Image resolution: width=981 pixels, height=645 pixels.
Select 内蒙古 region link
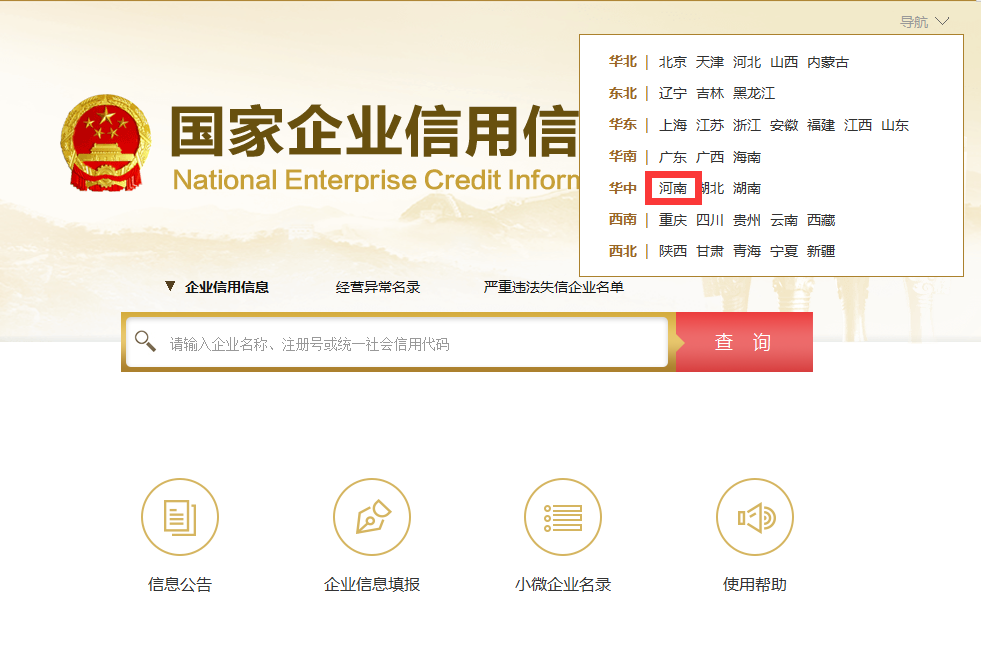point(828,62)
